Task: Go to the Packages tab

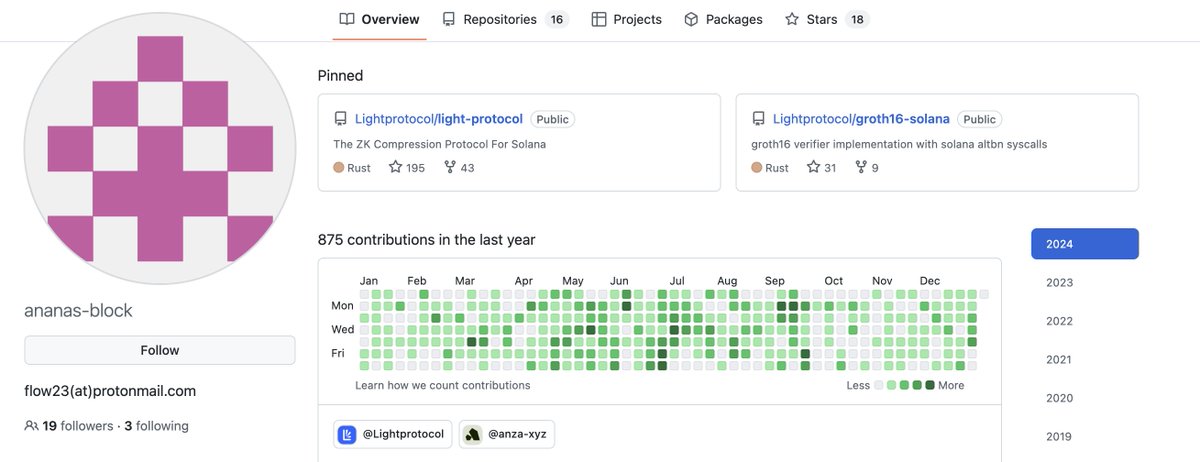Action: pyautogui.click(x=723, y=19)
